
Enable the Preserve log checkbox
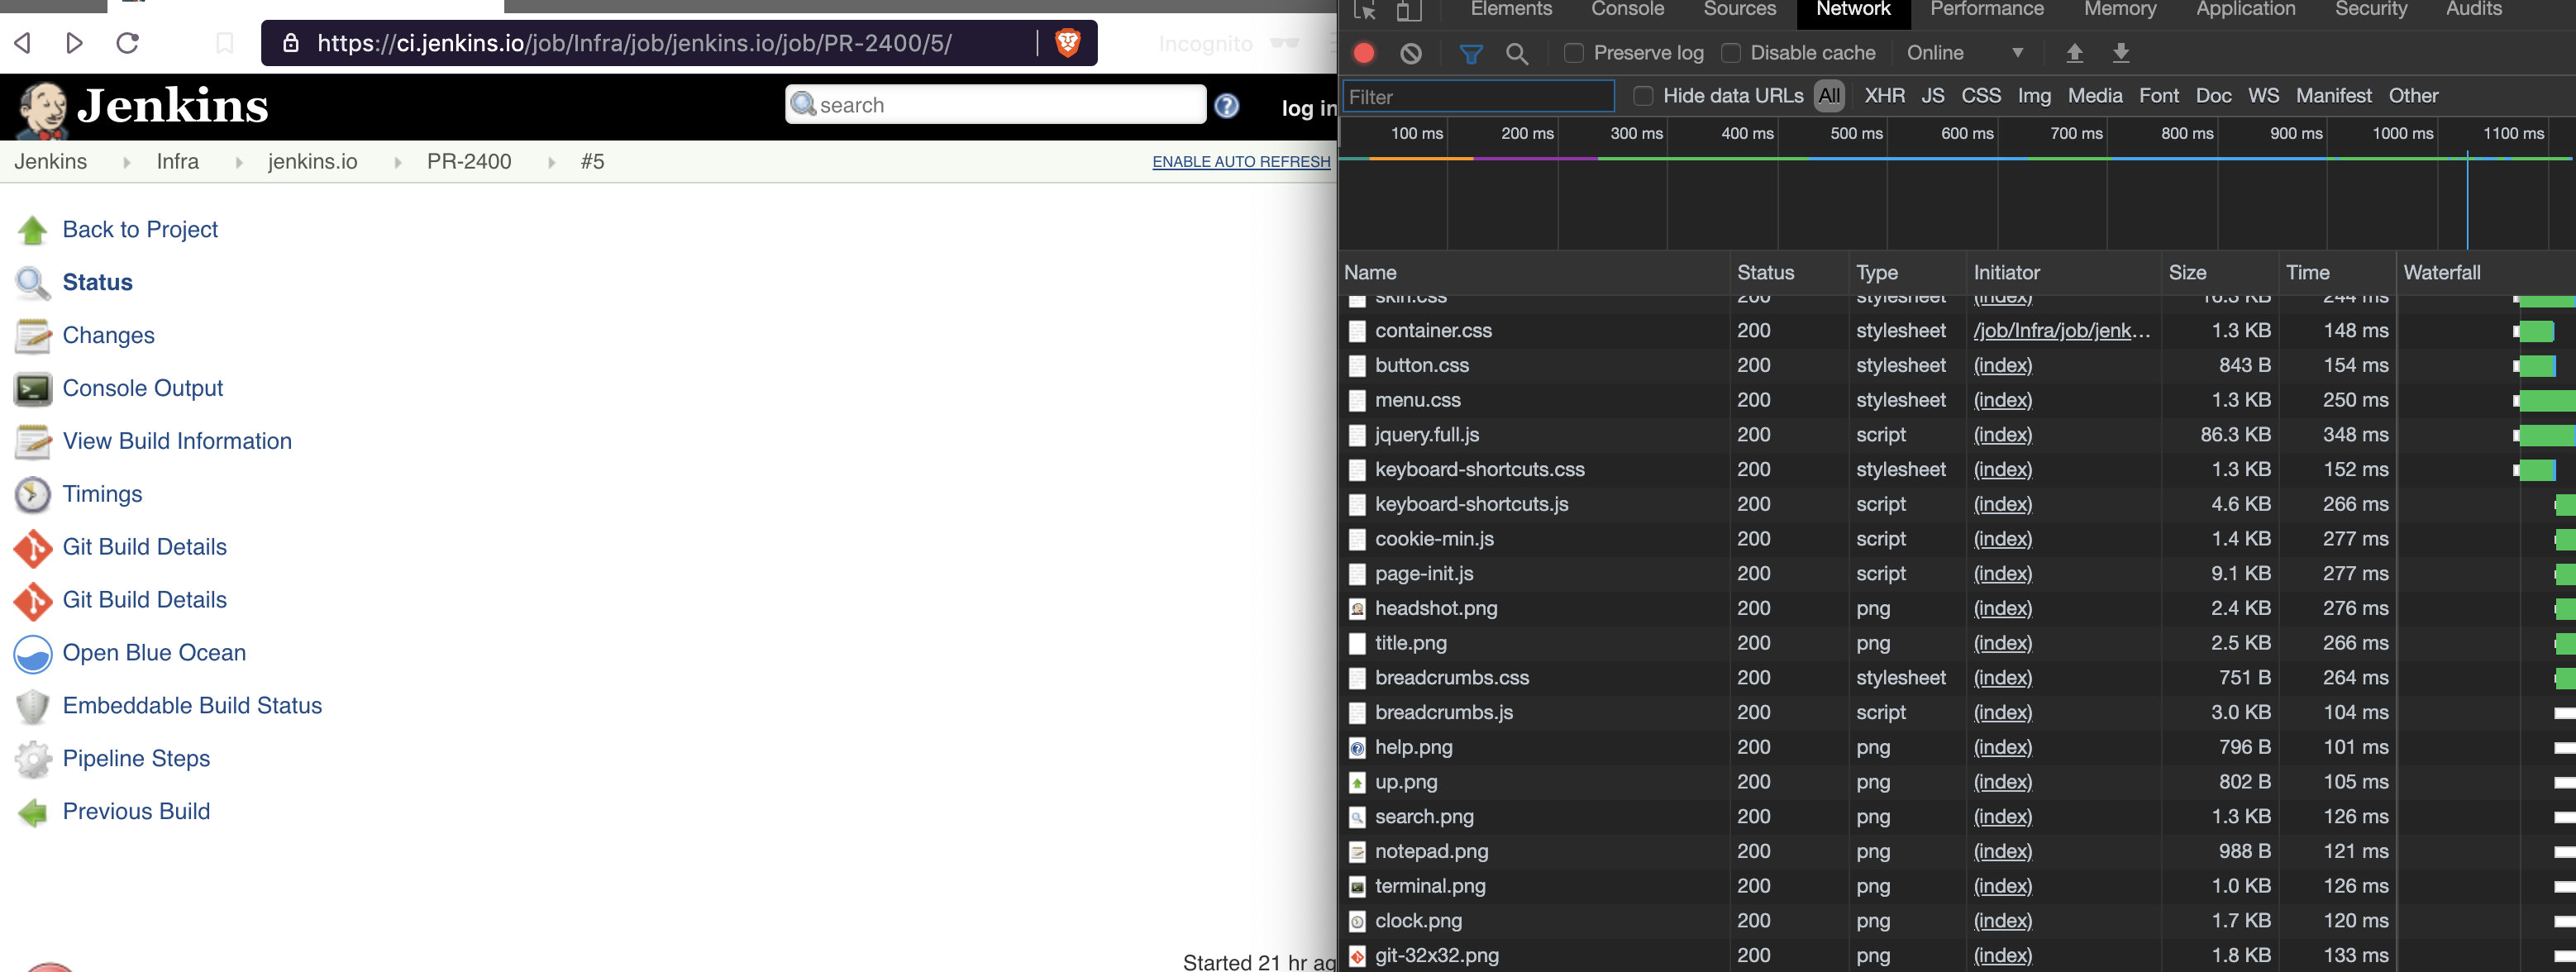[1573, 53]
